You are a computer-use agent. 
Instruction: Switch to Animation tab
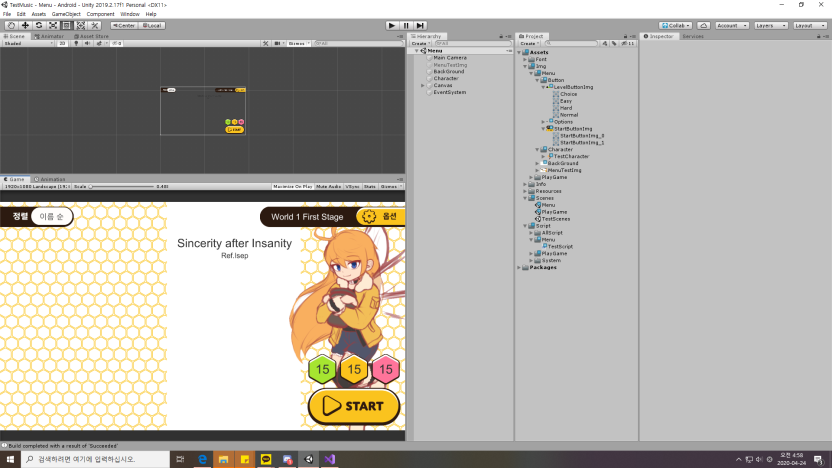point(49,179)
